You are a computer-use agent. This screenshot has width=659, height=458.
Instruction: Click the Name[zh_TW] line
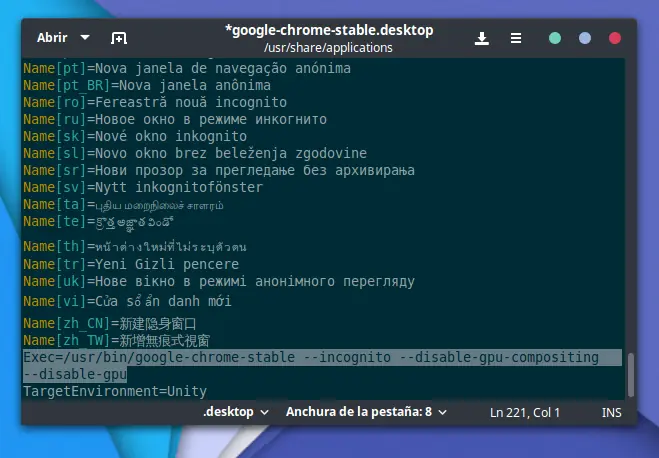pos(116,340)
